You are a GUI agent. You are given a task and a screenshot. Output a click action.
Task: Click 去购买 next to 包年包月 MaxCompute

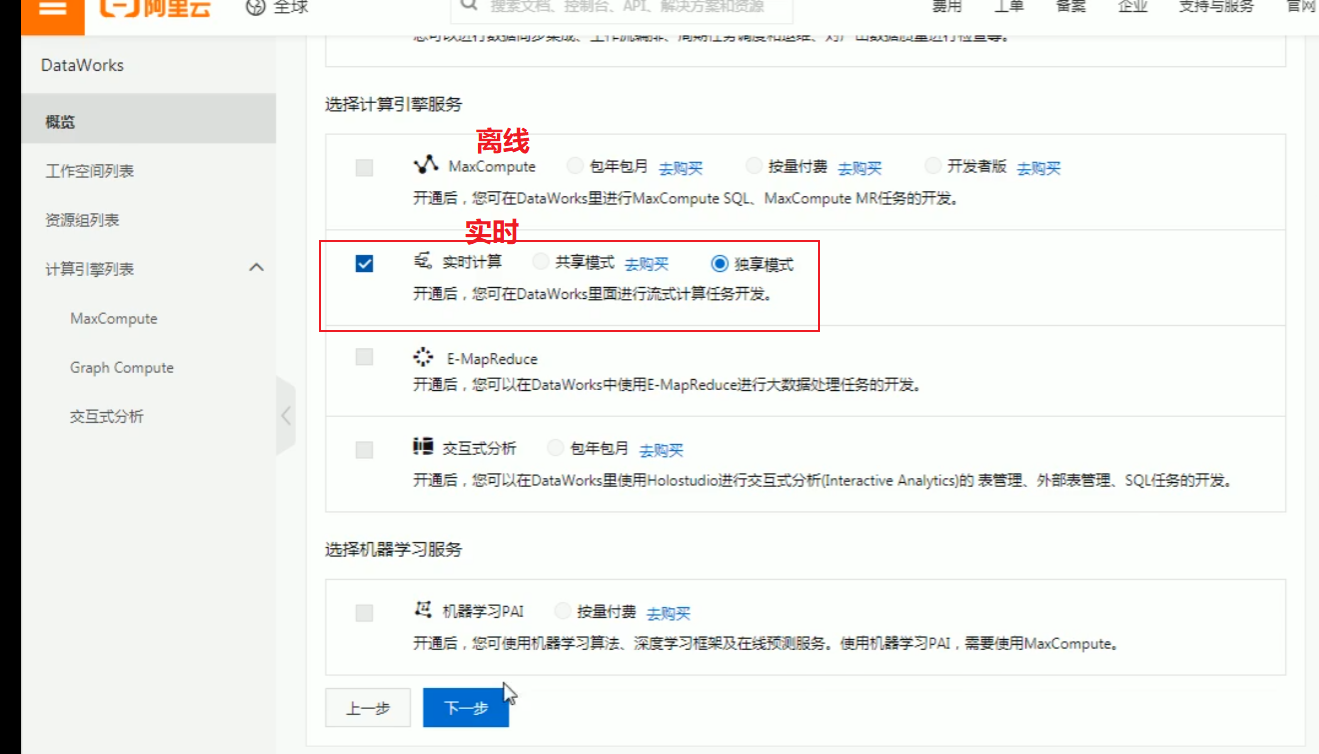click(680, 168)
